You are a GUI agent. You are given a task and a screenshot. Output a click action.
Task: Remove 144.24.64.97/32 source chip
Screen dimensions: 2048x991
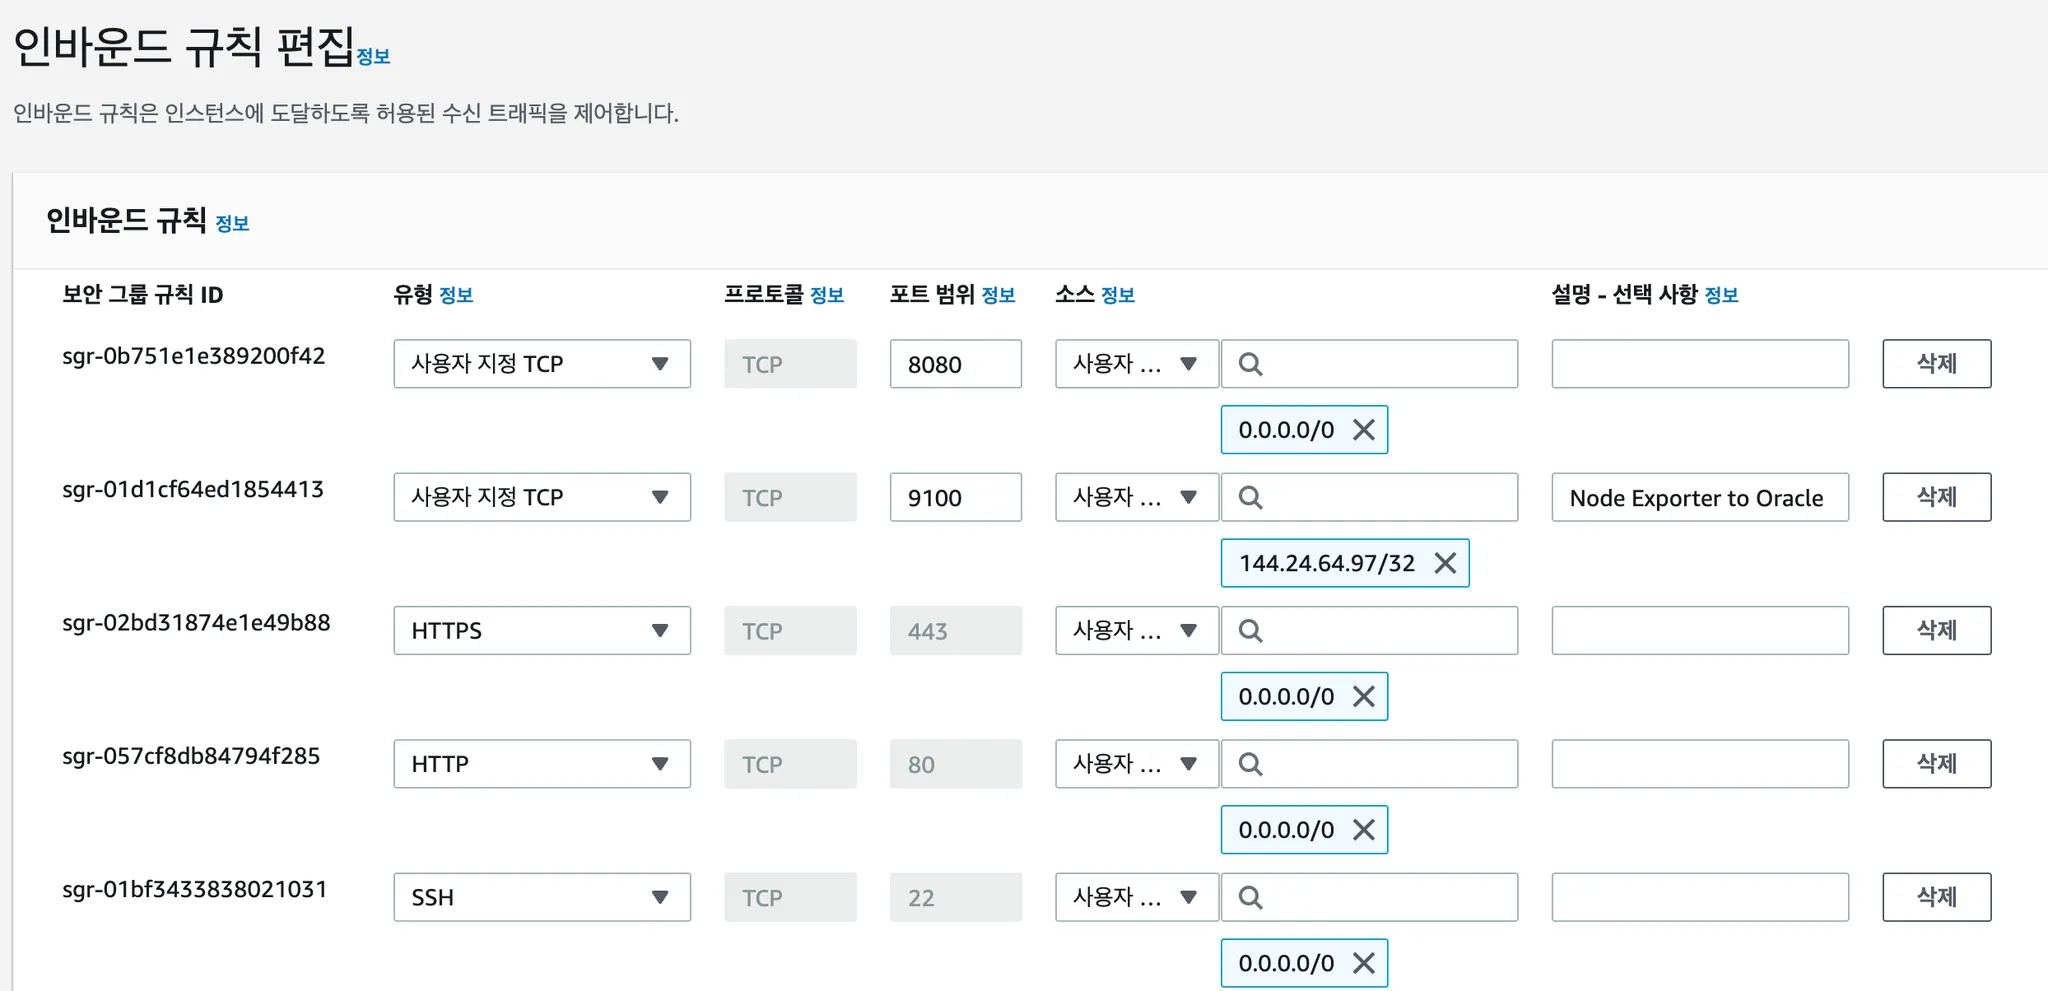tap(1444, 563)
